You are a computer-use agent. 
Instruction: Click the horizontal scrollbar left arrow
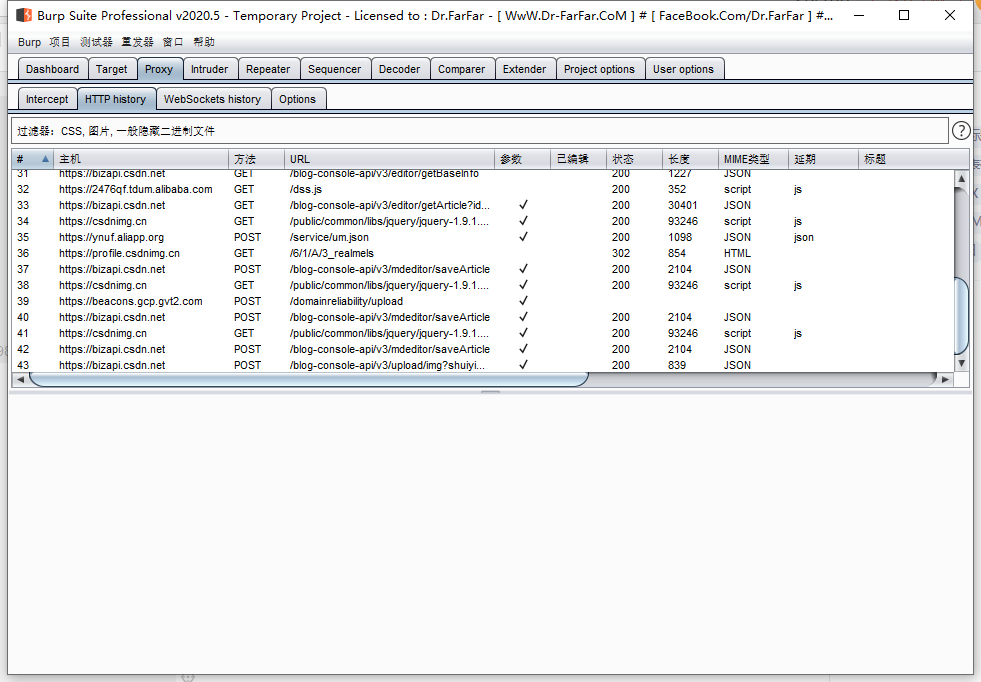point(21,379)
